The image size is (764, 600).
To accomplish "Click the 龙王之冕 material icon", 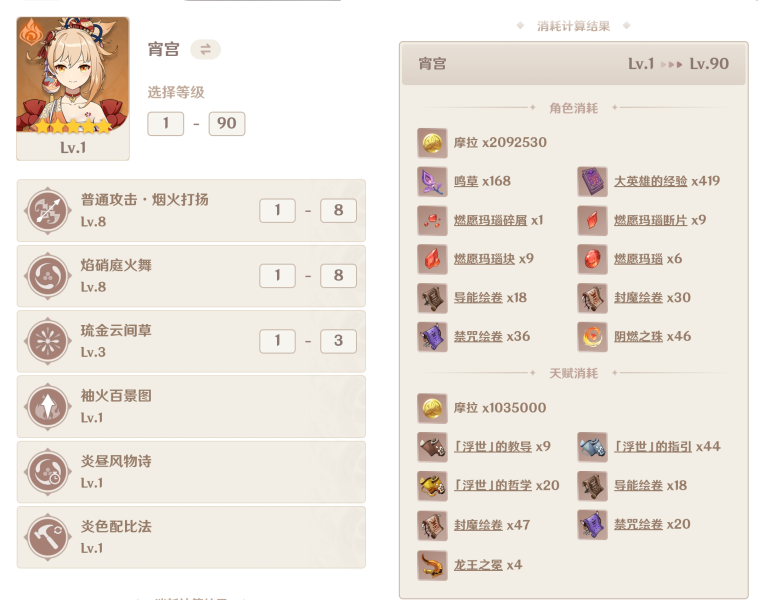I will pos(432,565).
